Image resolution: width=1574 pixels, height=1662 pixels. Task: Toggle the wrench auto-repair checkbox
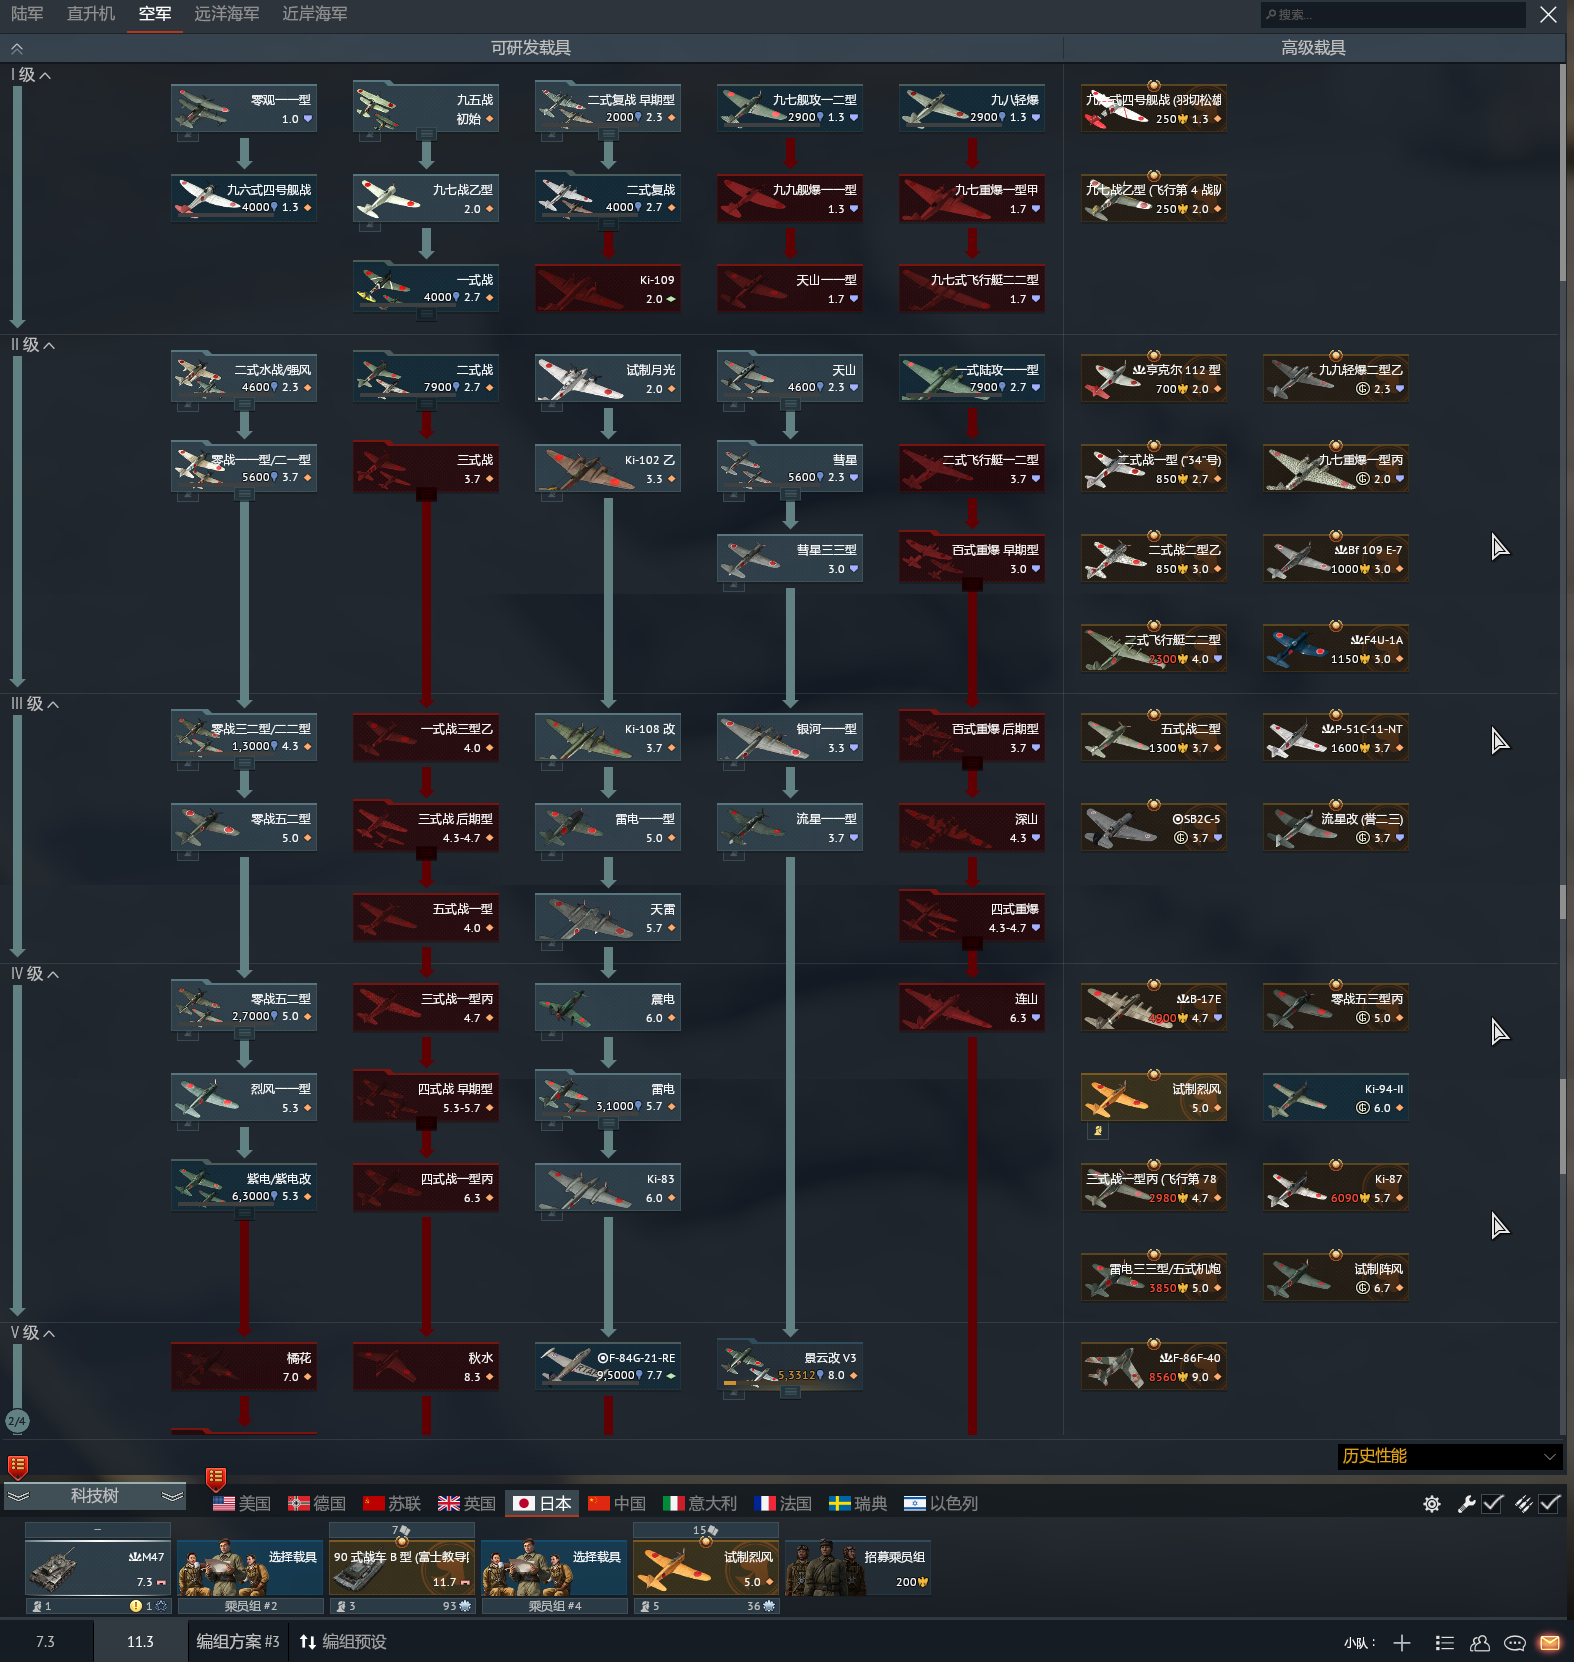[x=1492, y=1503]
